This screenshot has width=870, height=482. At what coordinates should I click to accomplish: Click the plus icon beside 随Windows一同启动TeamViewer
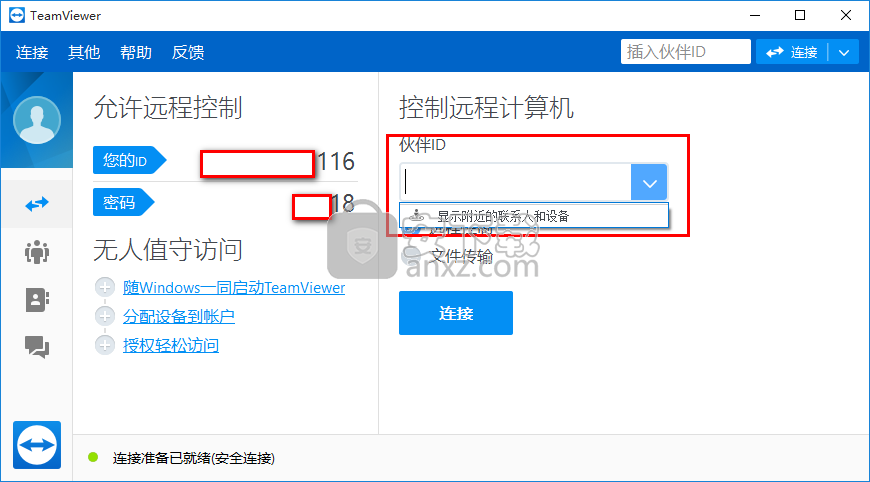pos(104,287)
